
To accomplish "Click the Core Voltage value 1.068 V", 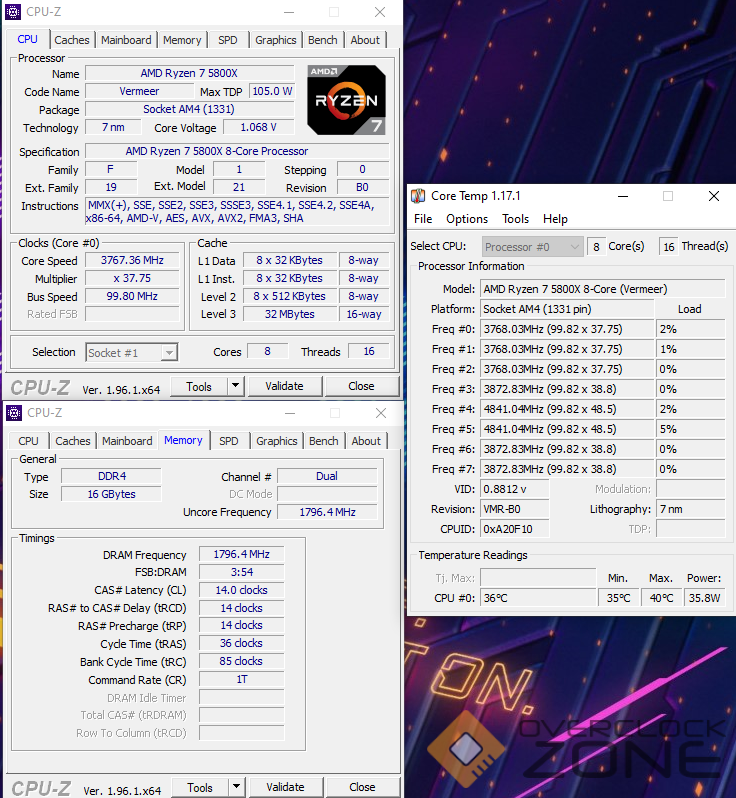I will [x=259, y=127].
